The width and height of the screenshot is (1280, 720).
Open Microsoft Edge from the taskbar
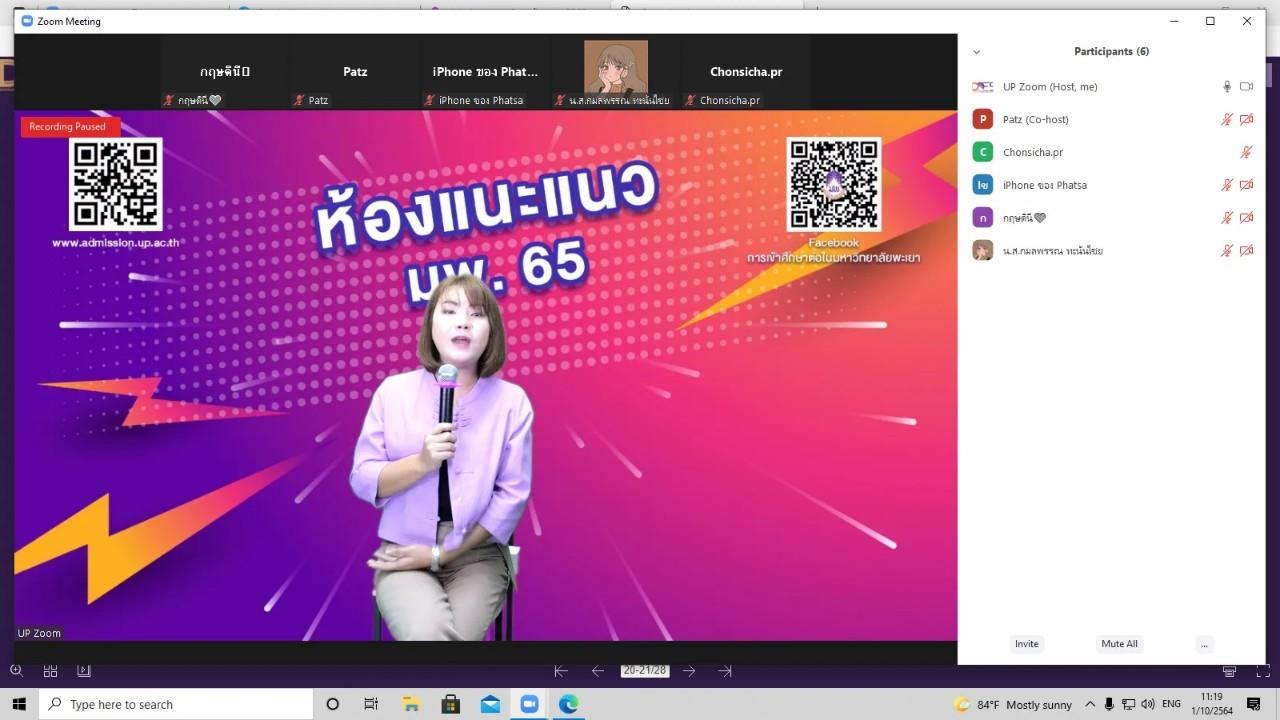(x=568, y=704)
